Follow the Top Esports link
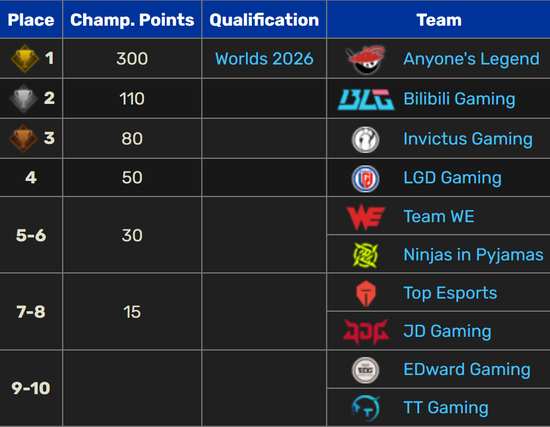Viewport: 550px width, 427px height. tap(450, 293)
